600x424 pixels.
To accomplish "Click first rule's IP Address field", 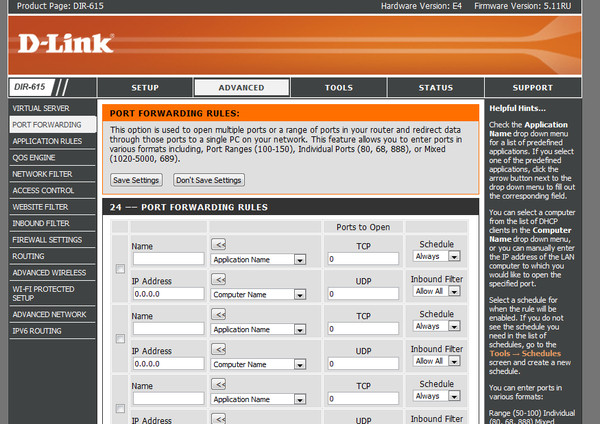I will [x=168, y=294].
